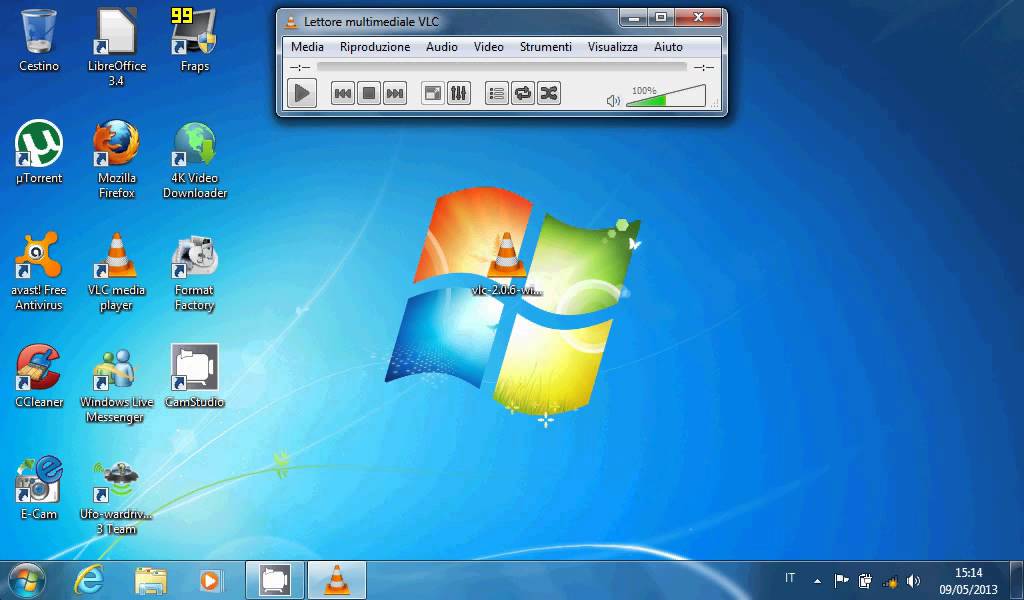Show the VLC playlist
Viewport: 1024px width, 600px height.
click(497, 93)
